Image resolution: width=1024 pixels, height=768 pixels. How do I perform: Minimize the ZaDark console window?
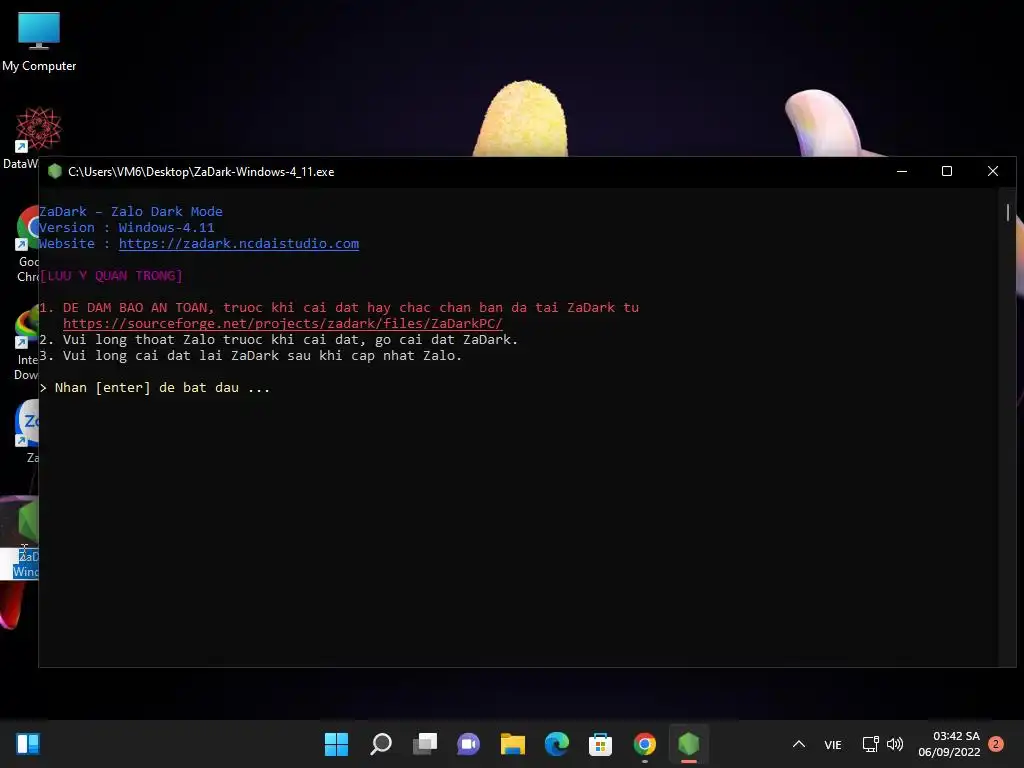tap(902, 171)
